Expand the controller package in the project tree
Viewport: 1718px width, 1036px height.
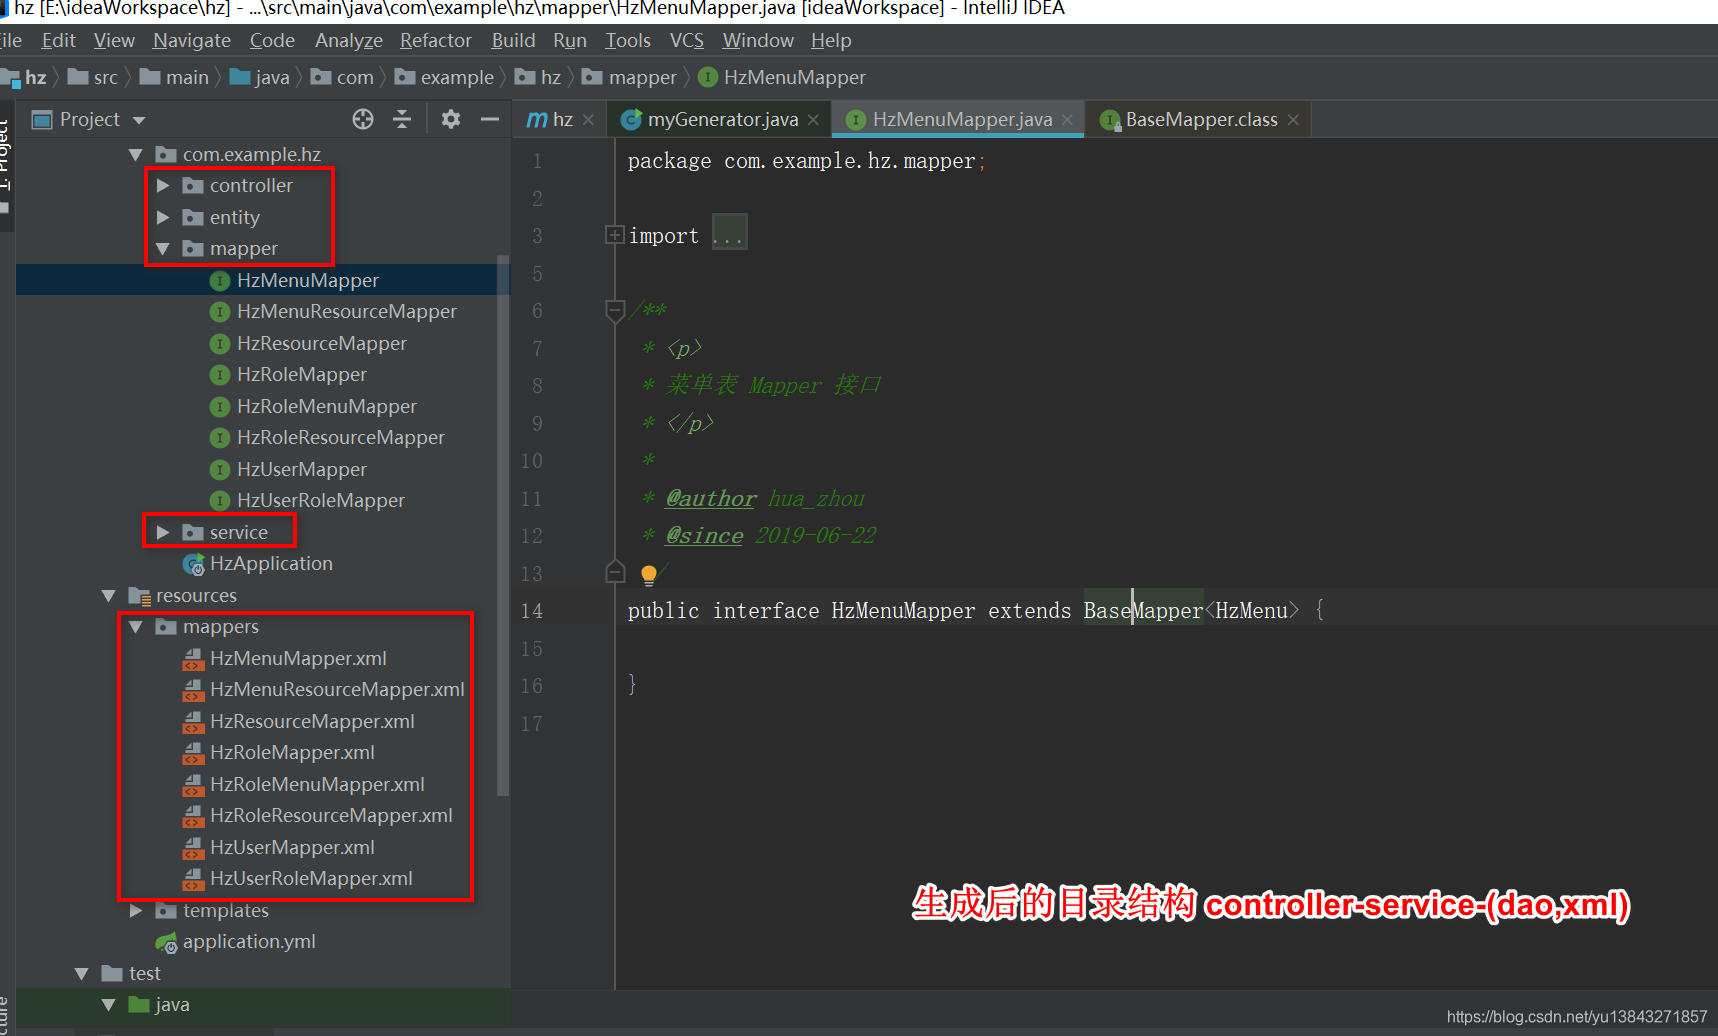click(x=163, y=185)
